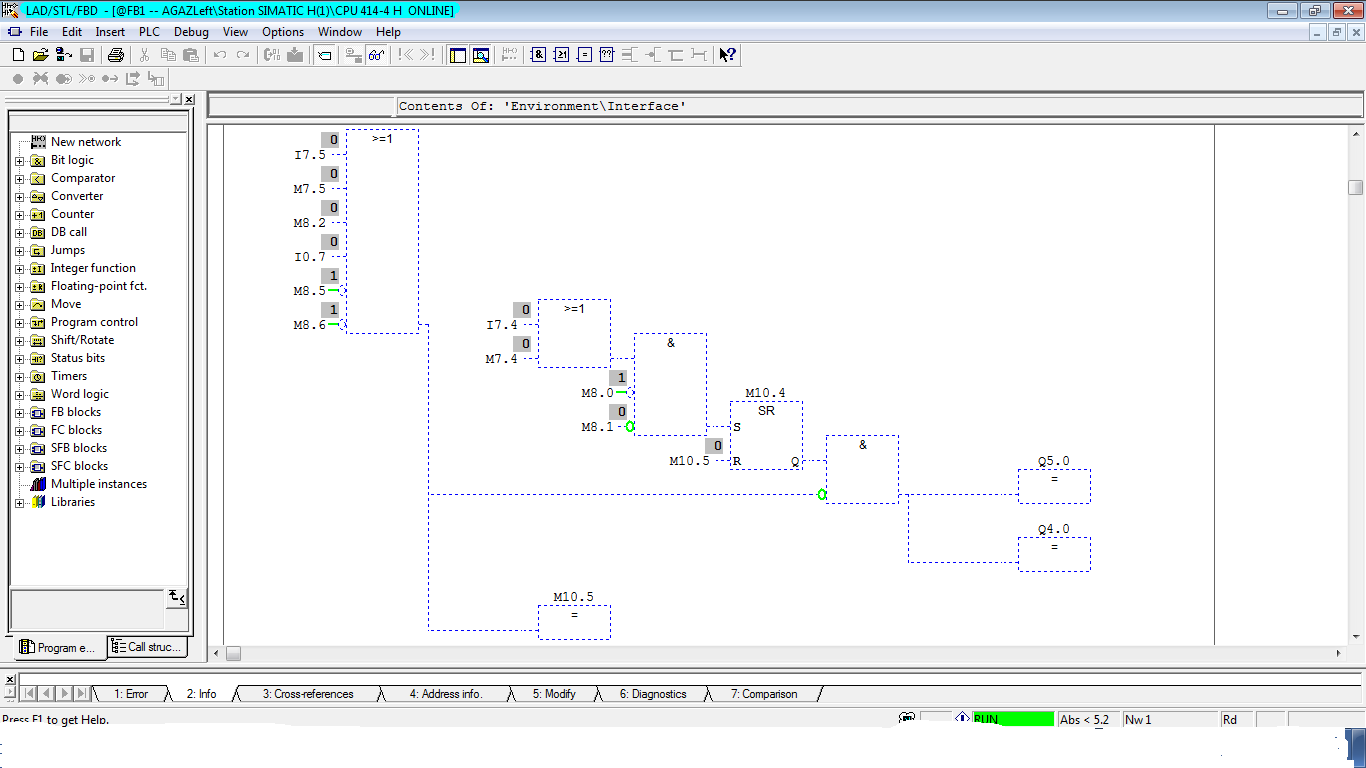This screenshot has height=768, width=1366.
Task: Select New network in the element tree
Action: (x=86, y=142)
